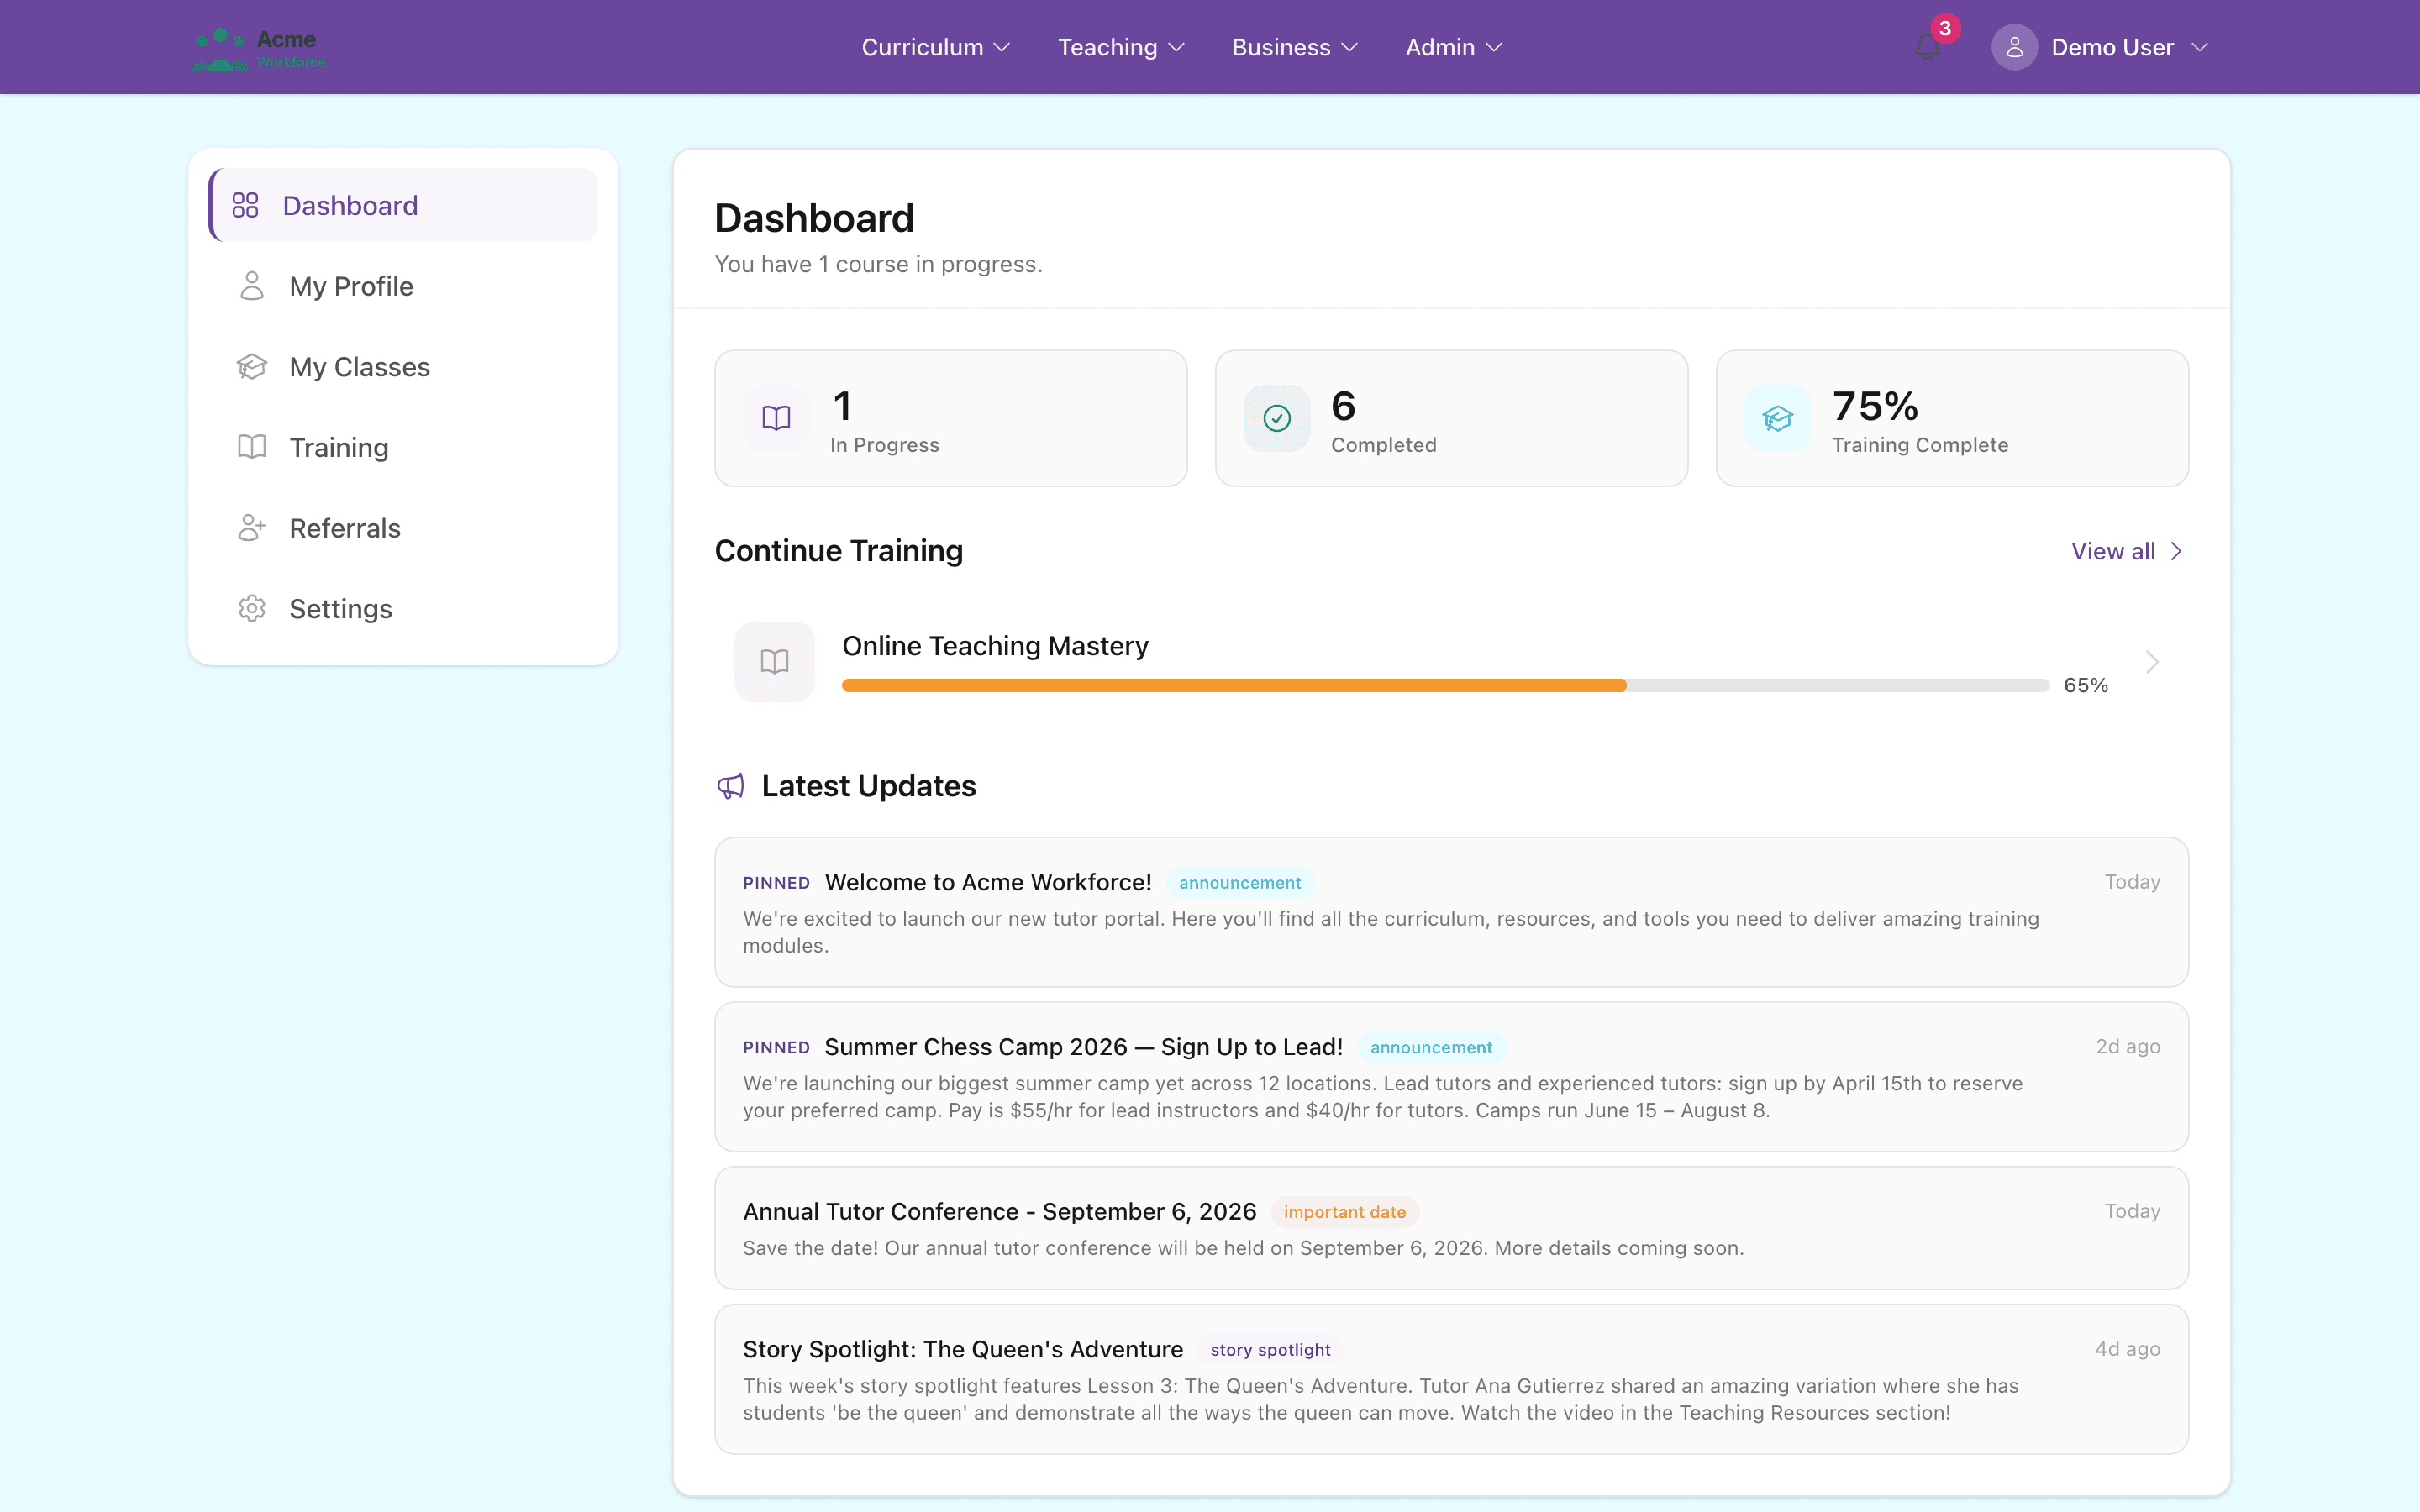
Task: Click the My Profile person icon
Action: (252, 286)
